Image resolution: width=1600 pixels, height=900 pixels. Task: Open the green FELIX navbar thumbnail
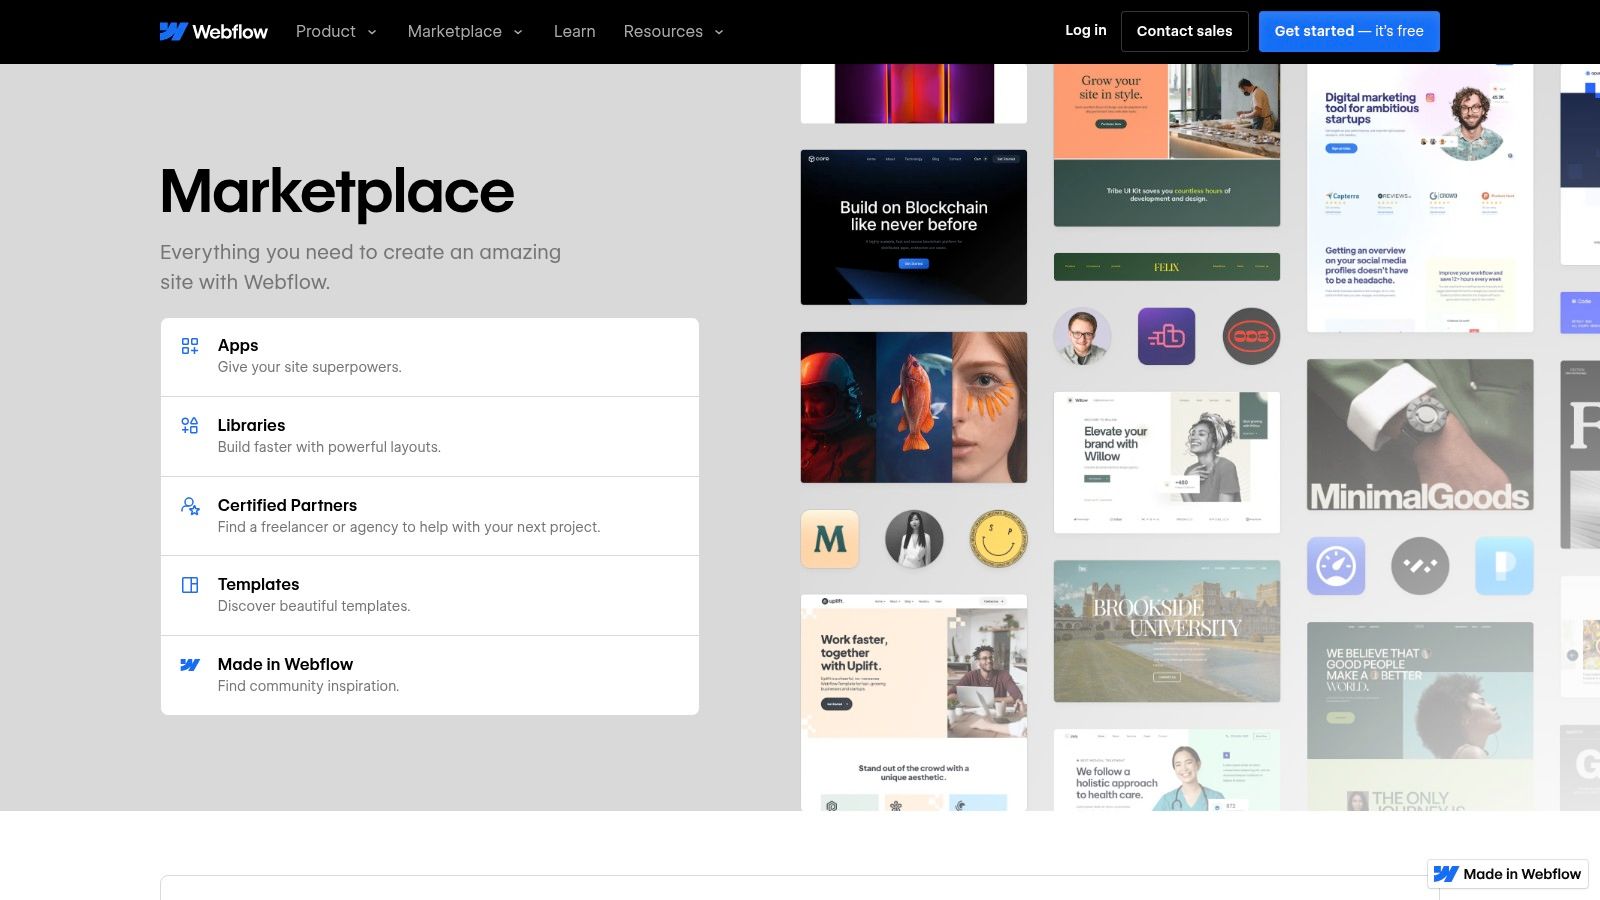[x=1167, y=267]
